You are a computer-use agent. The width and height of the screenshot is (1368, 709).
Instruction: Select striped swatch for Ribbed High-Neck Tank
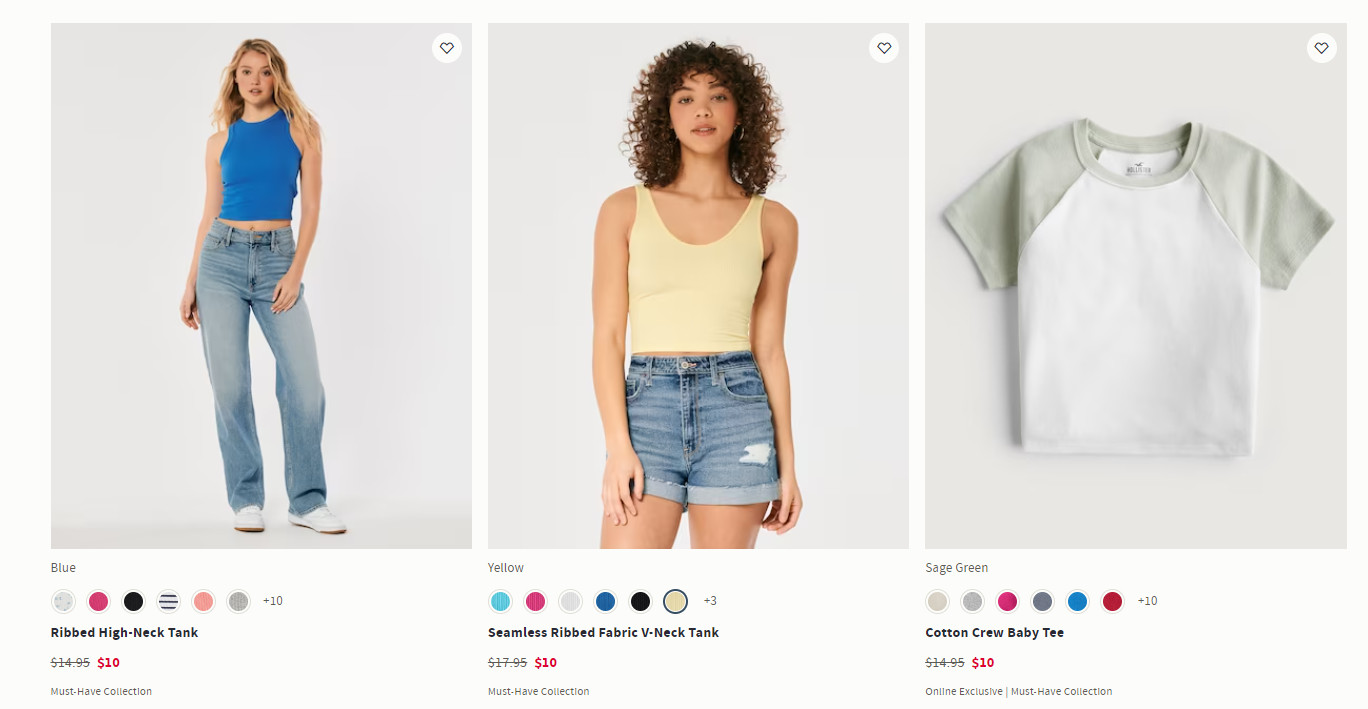tap(168, 601)
